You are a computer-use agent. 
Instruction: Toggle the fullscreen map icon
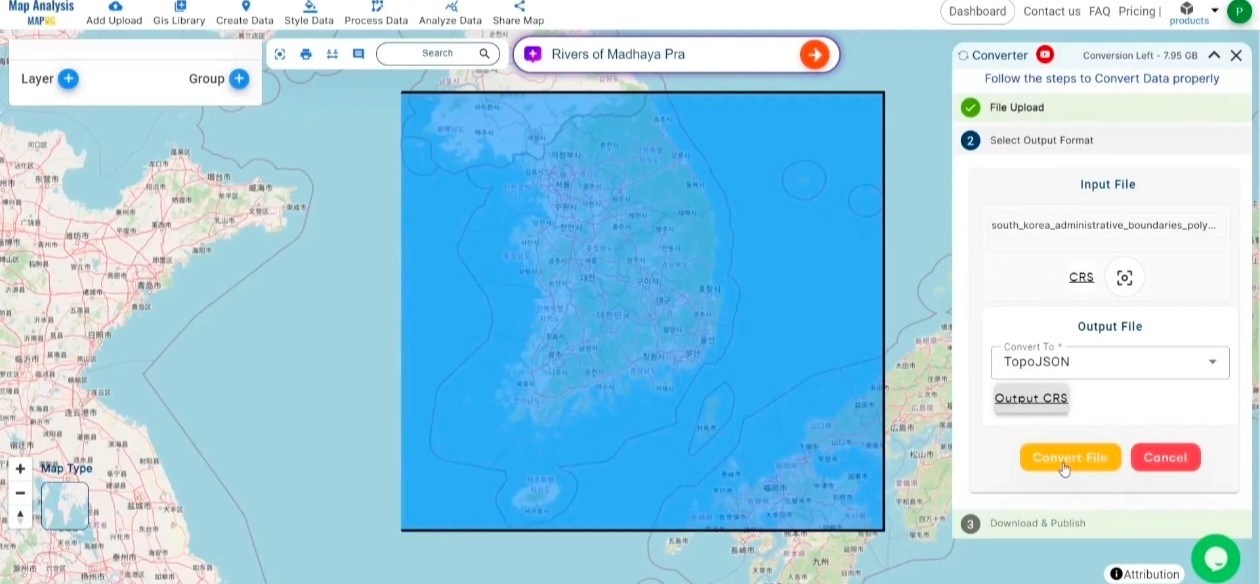[281, 54]
